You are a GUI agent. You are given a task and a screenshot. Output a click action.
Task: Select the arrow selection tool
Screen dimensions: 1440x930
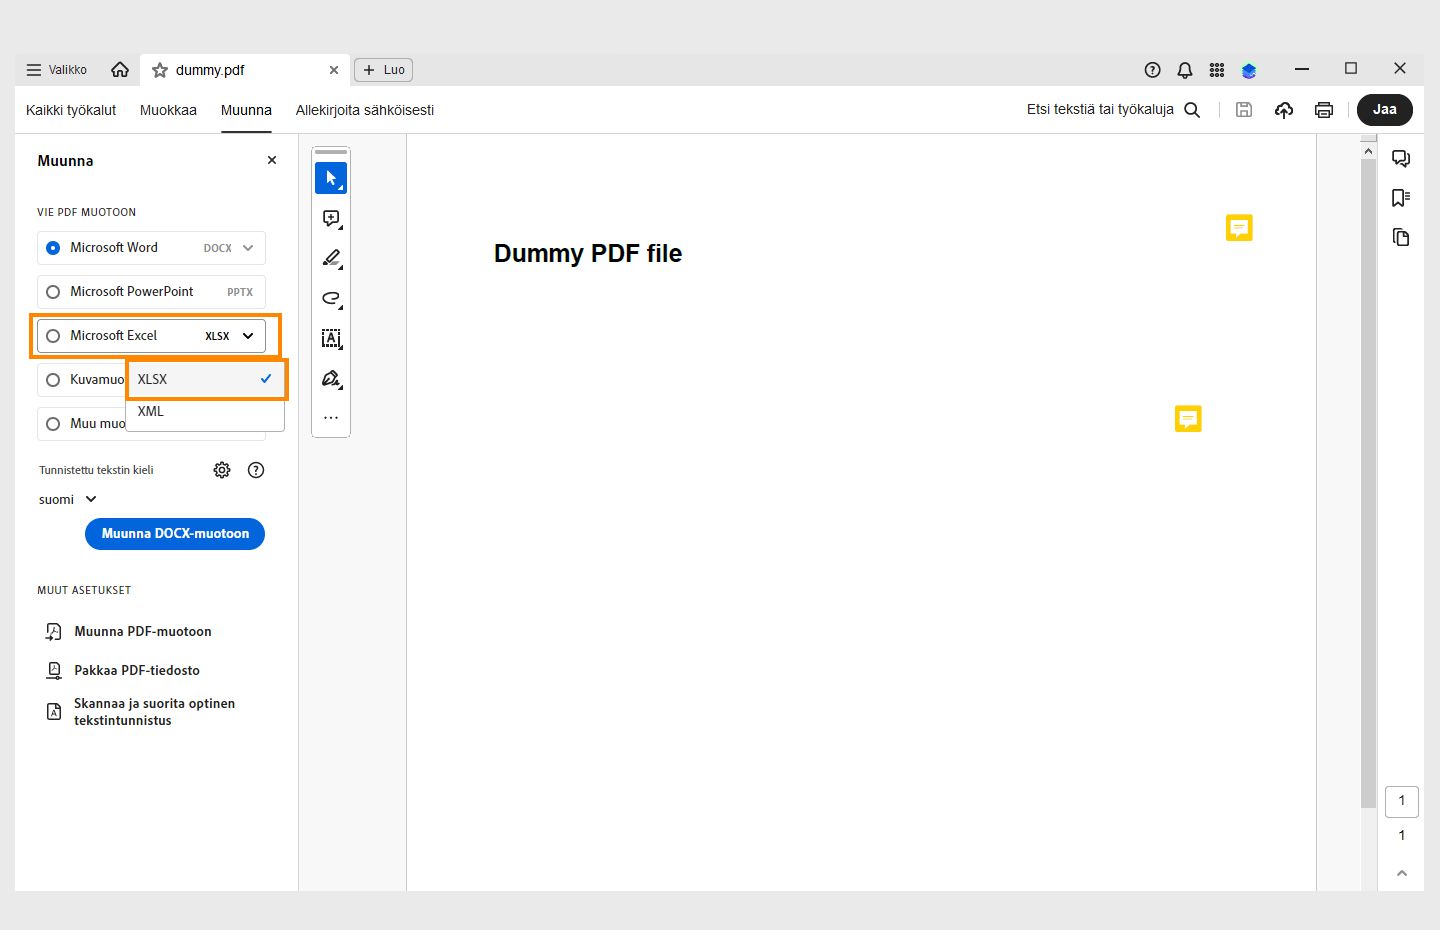(331, 178)
